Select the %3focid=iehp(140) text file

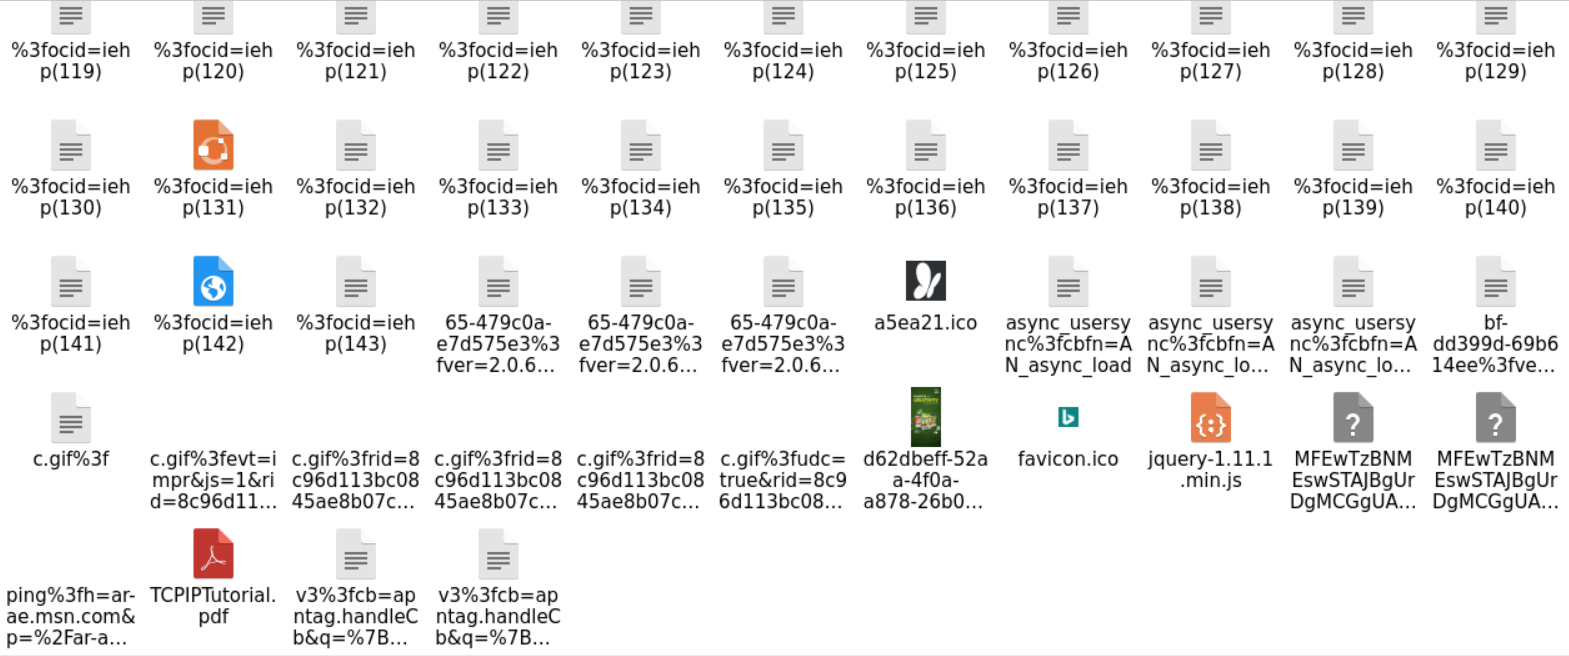point(1496,145)
